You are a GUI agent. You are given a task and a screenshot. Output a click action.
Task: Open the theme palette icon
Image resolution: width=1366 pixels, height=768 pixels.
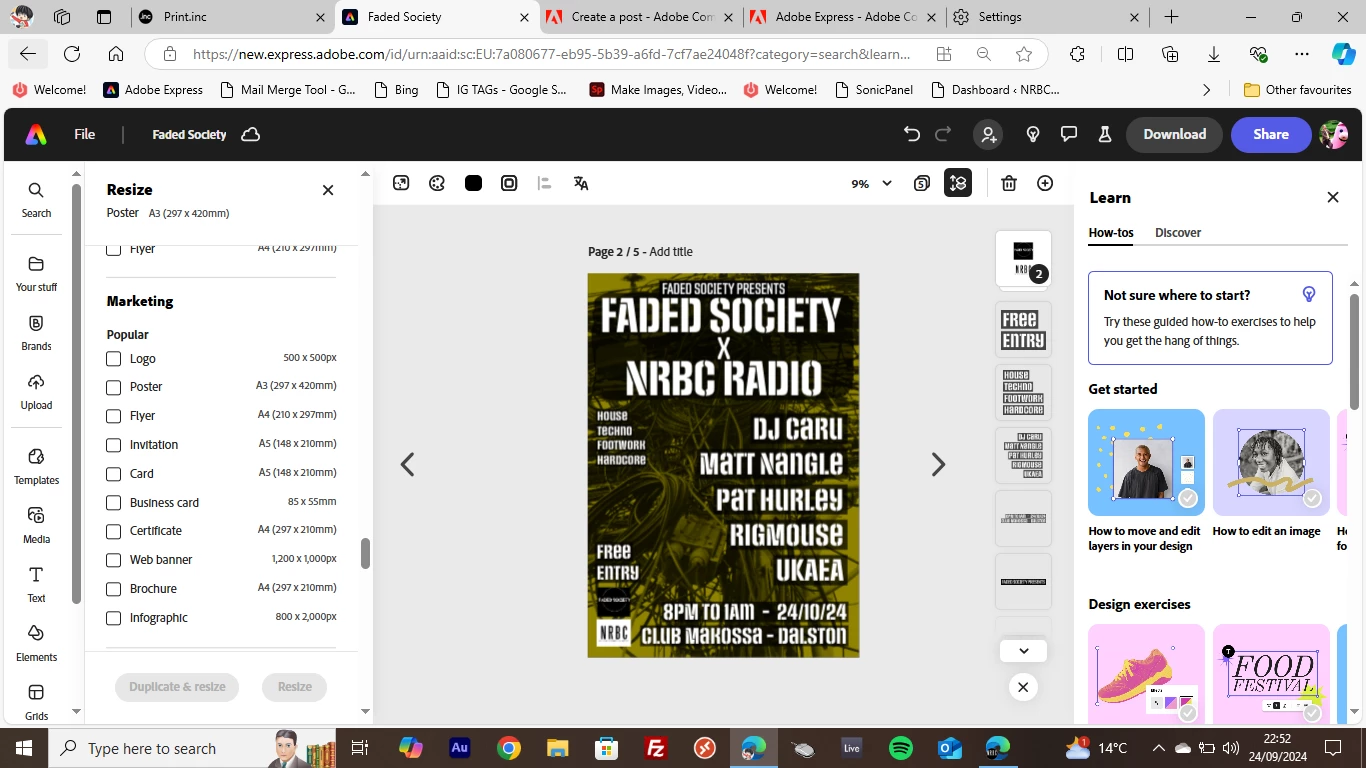tap(437, 183)
